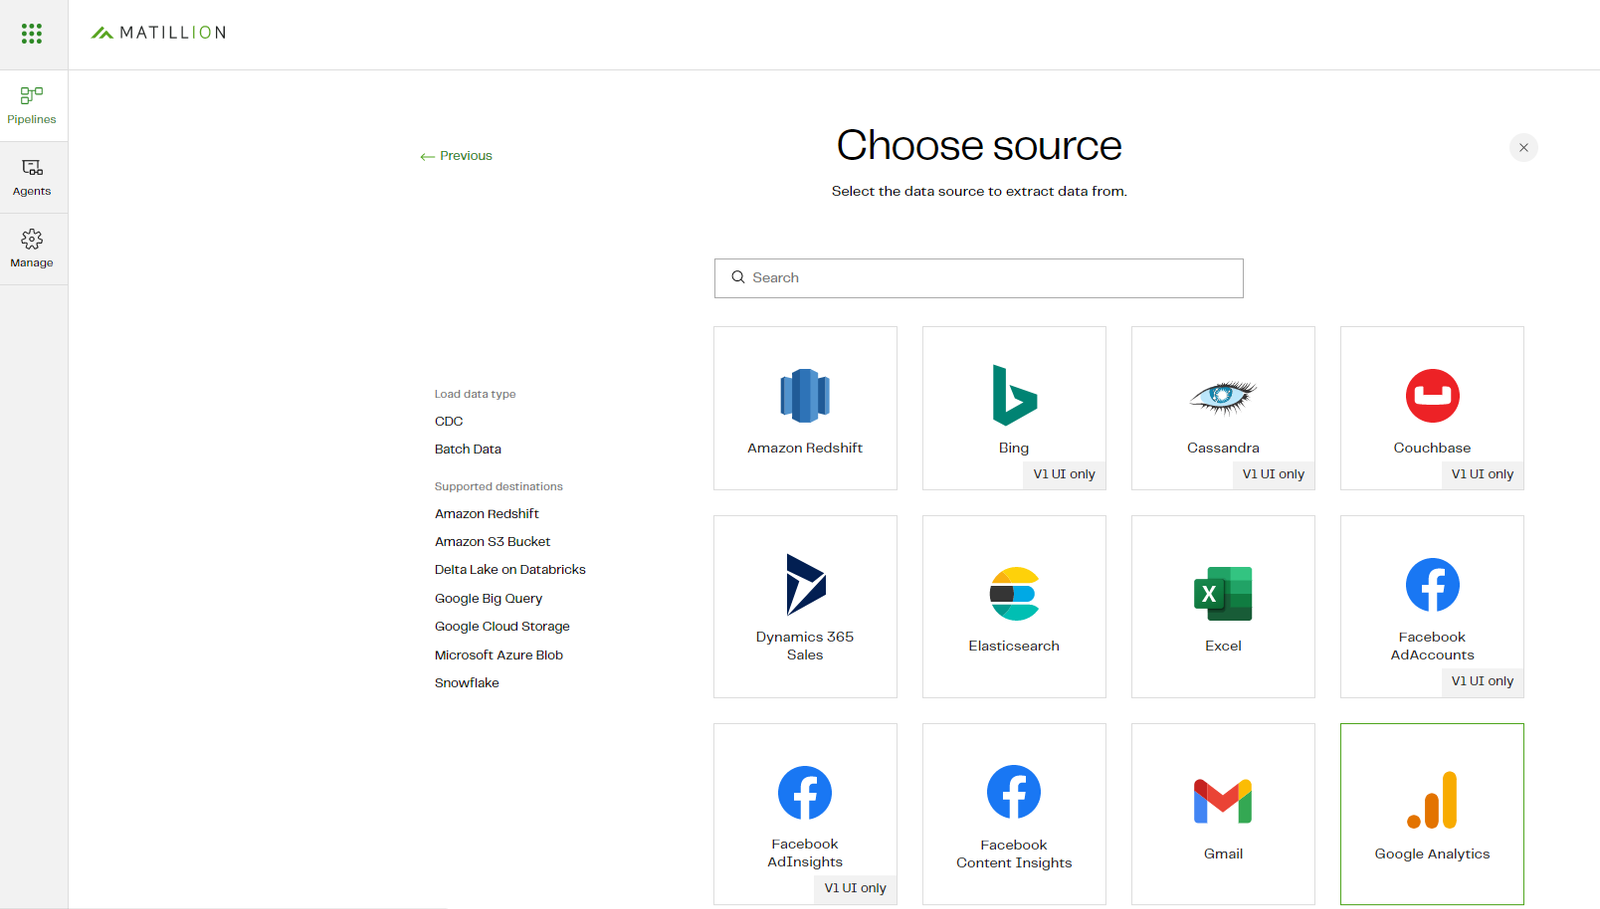The height and width of the screenshot is (909, 1600).
Task: Select the Amazon Redshift source icon
Action: coord(805,395)
